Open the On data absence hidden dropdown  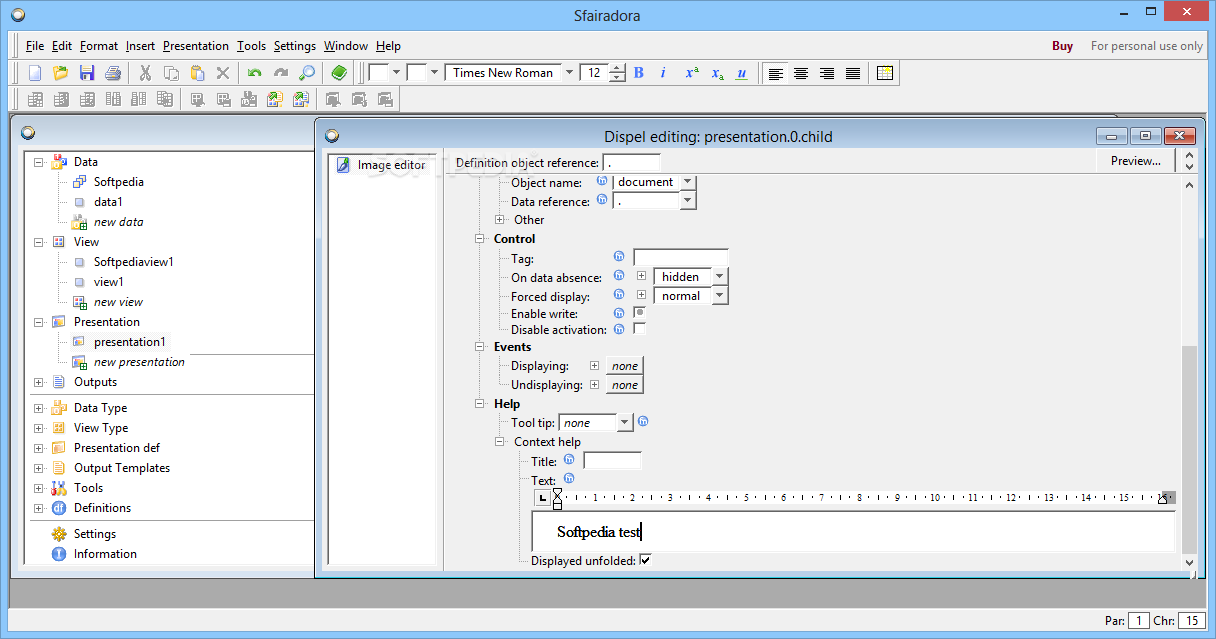[x=720, y=277]
